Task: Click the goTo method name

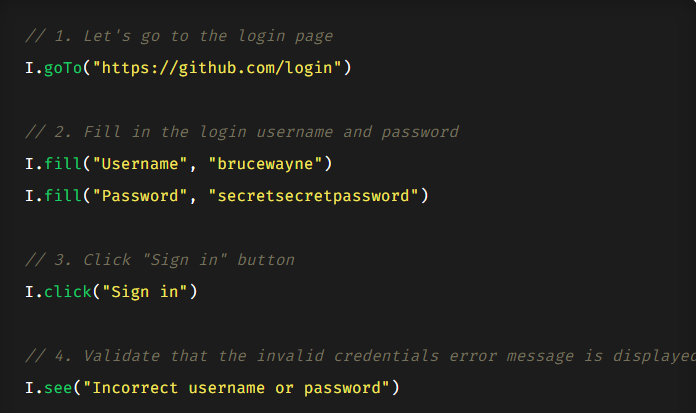Action: 63,69
